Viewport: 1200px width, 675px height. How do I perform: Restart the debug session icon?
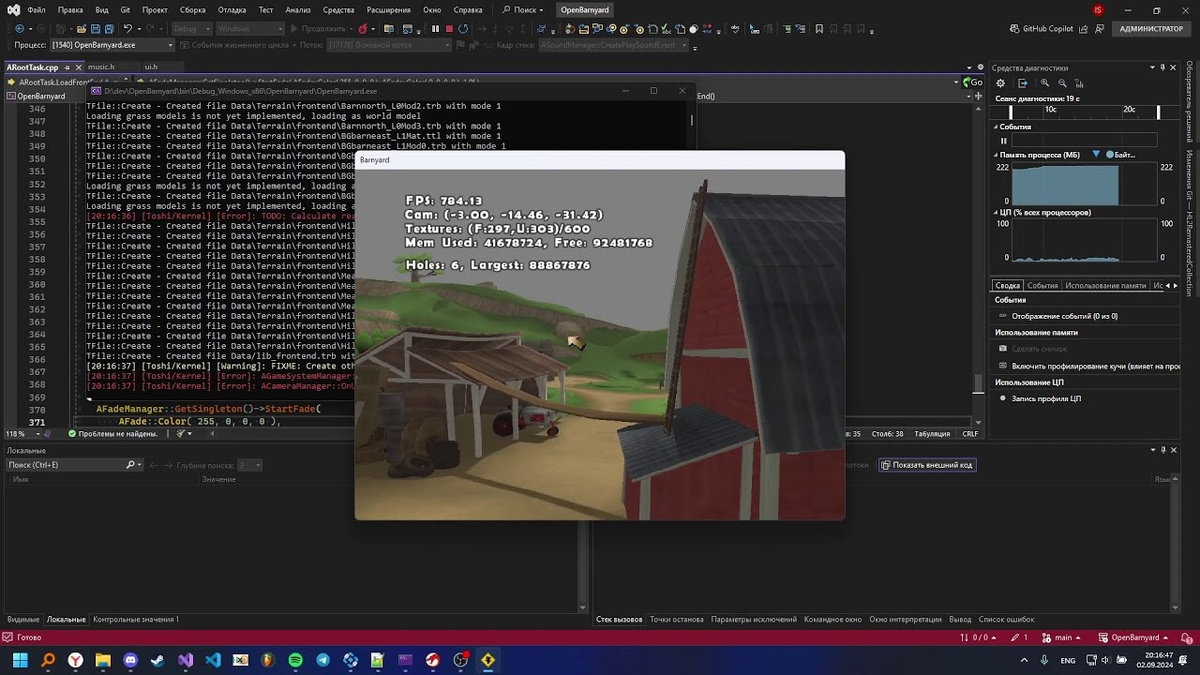(463, 29)
